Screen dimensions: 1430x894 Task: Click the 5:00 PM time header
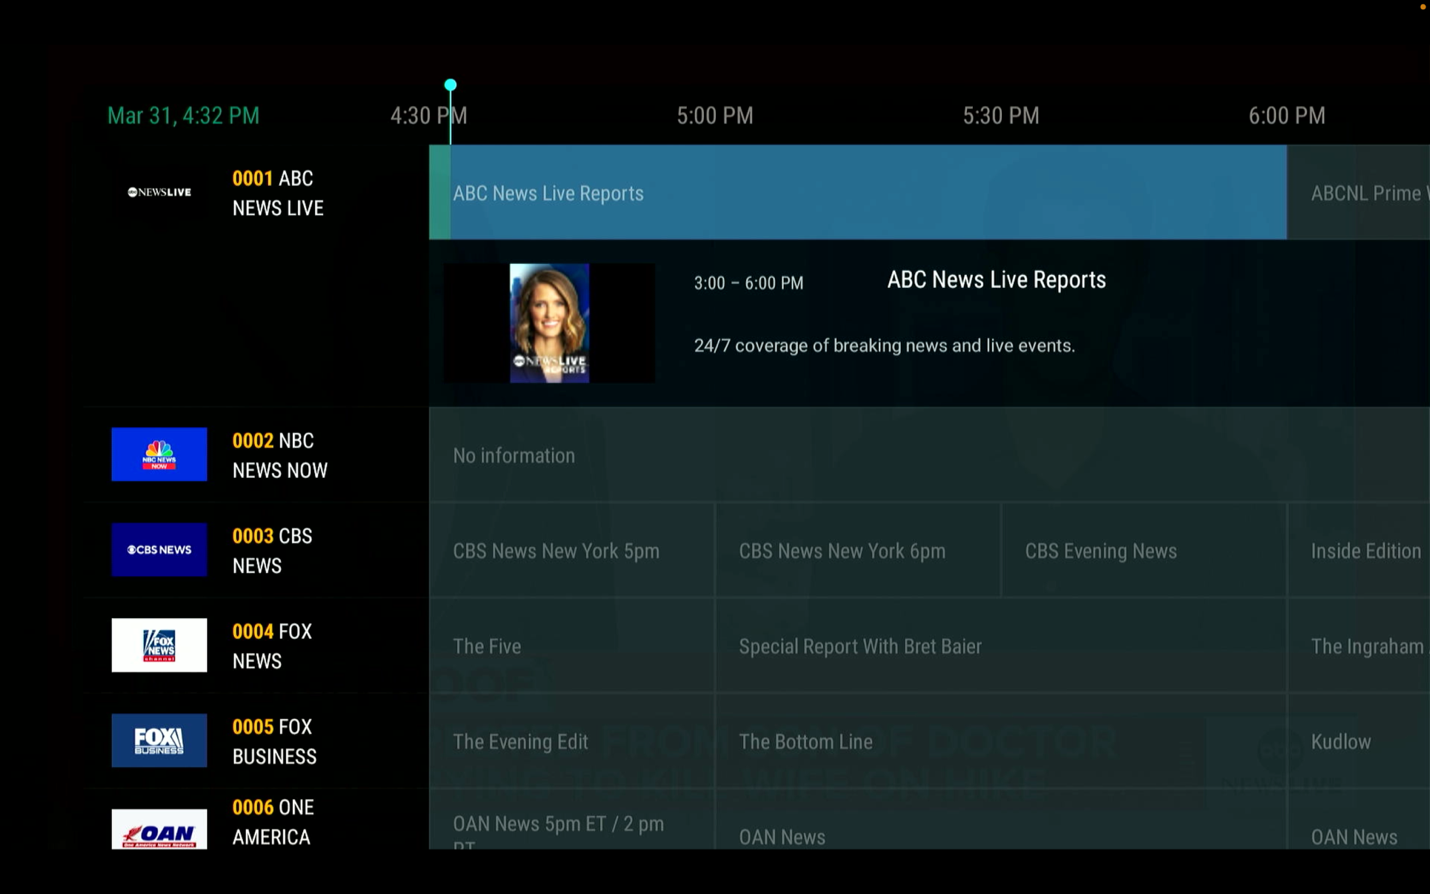pyautogui.click(x=715, y=116)
